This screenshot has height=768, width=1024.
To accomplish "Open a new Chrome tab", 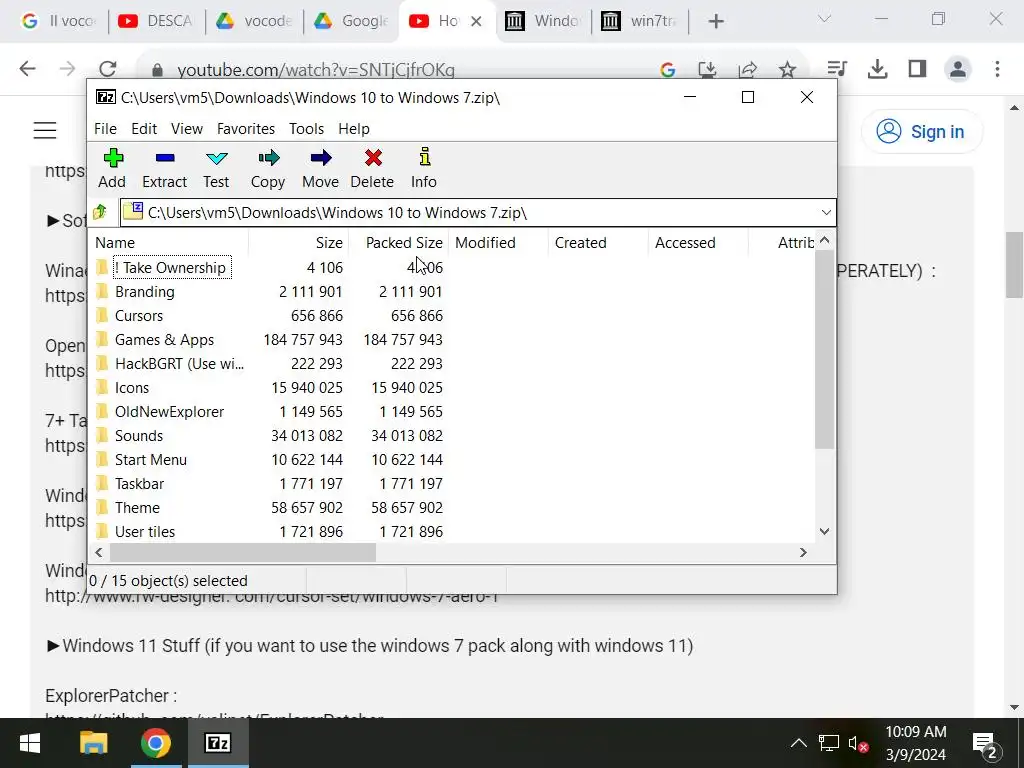I will 716,22.
